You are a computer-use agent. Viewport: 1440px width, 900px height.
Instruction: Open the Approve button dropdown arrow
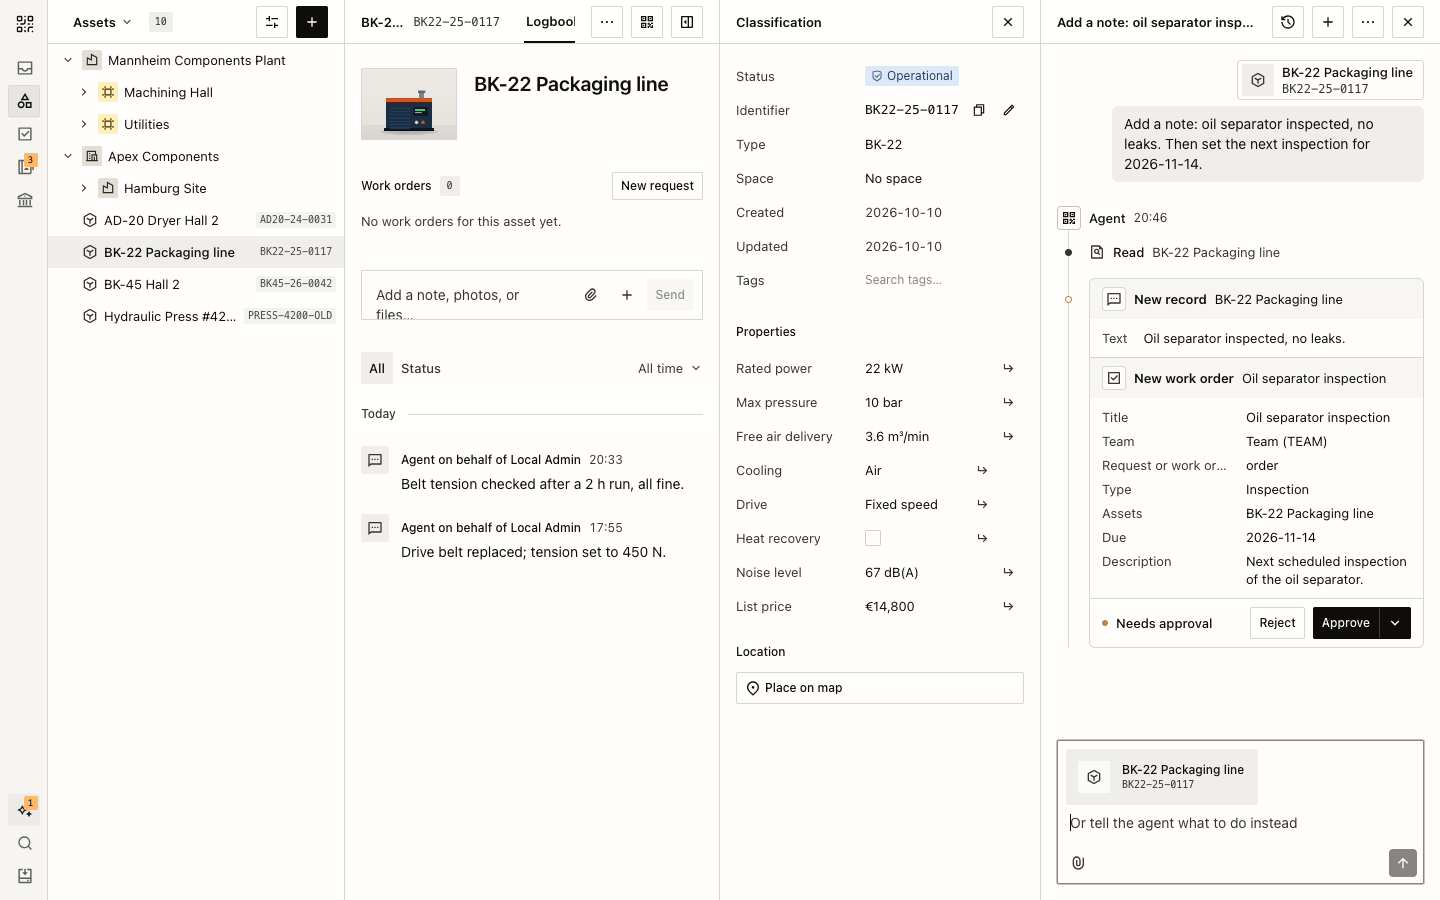point(1395,623)
